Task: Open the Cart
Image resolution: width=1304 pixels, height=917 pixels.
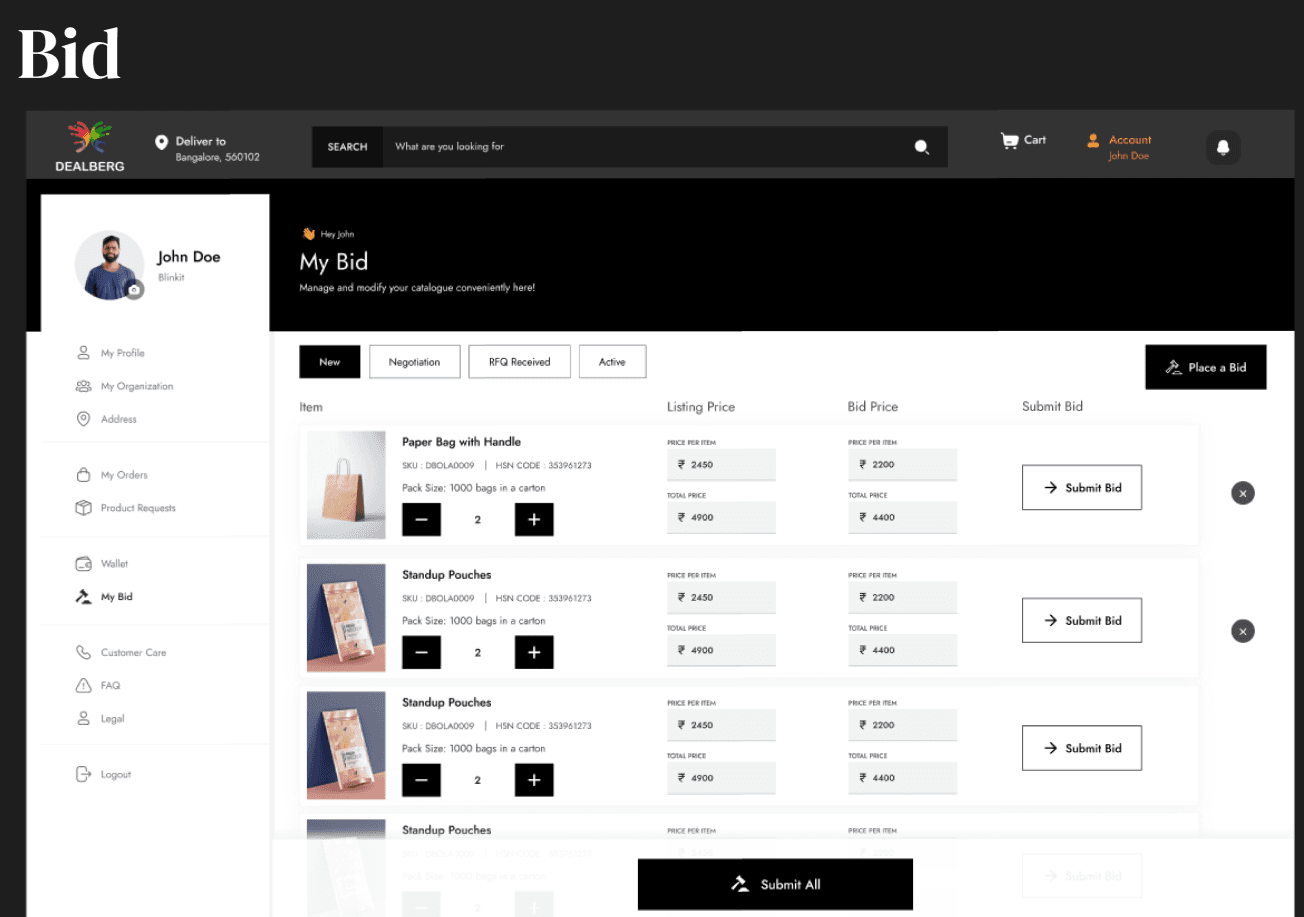Action: [1023, 140]
